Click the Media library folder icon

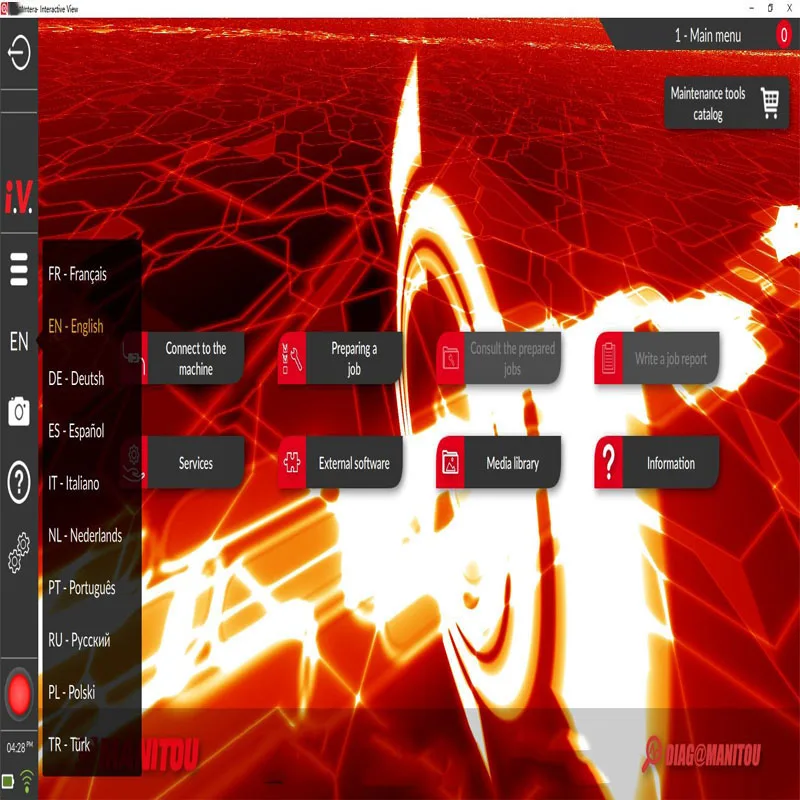point(451,461)
